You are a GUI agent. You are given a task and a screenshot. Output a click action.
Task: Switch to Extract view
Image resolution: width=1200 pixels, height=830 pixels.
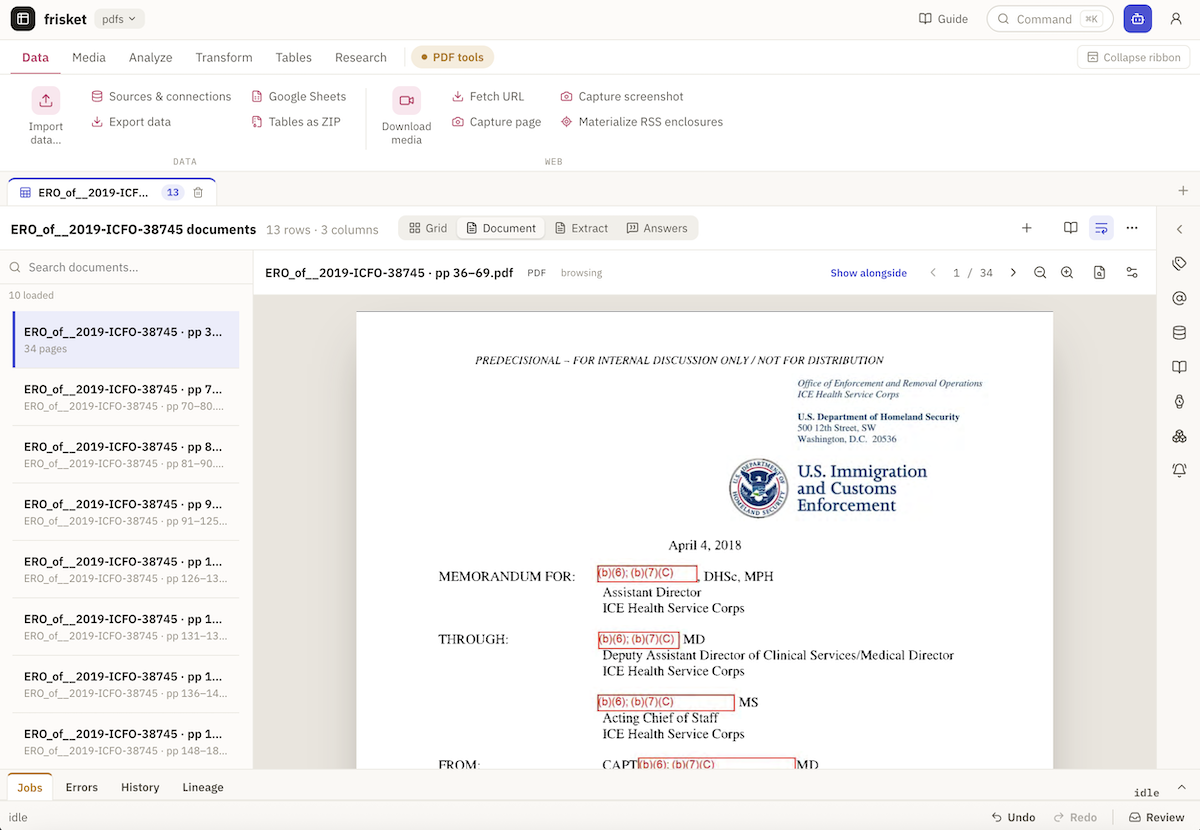pyautogui.click(x=581, y=228)
